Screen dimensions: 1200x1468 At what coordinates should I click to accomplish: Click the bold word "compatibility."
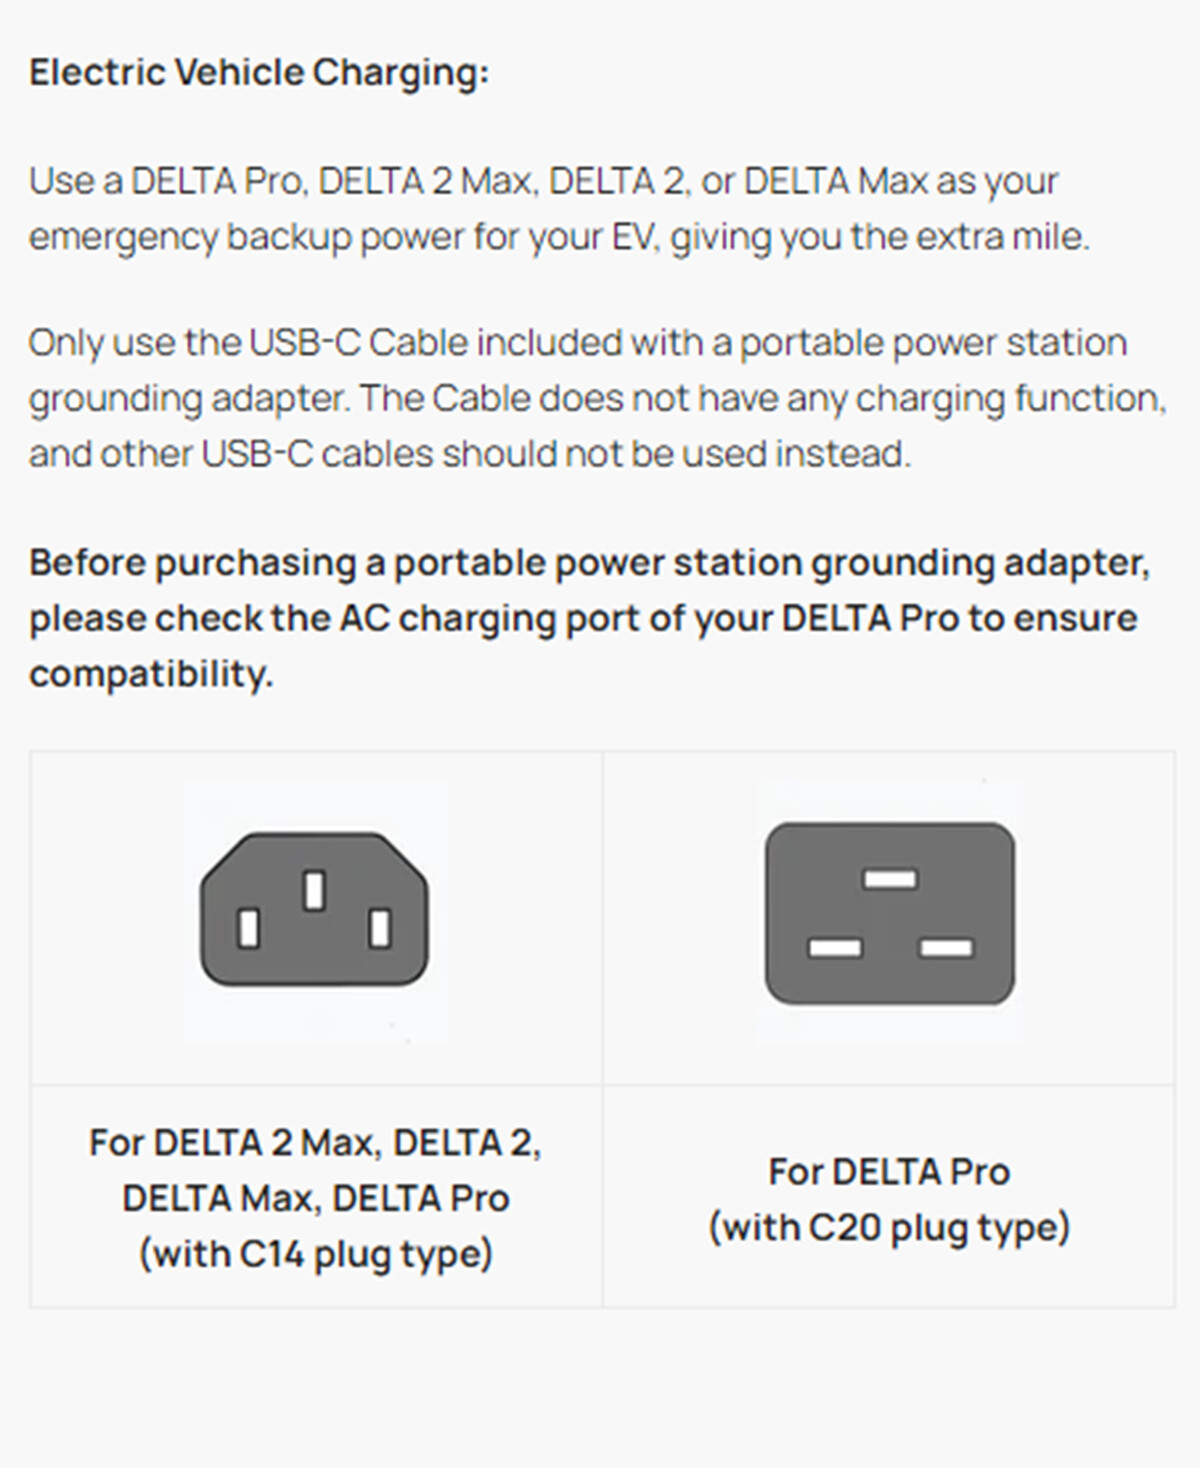151,674
